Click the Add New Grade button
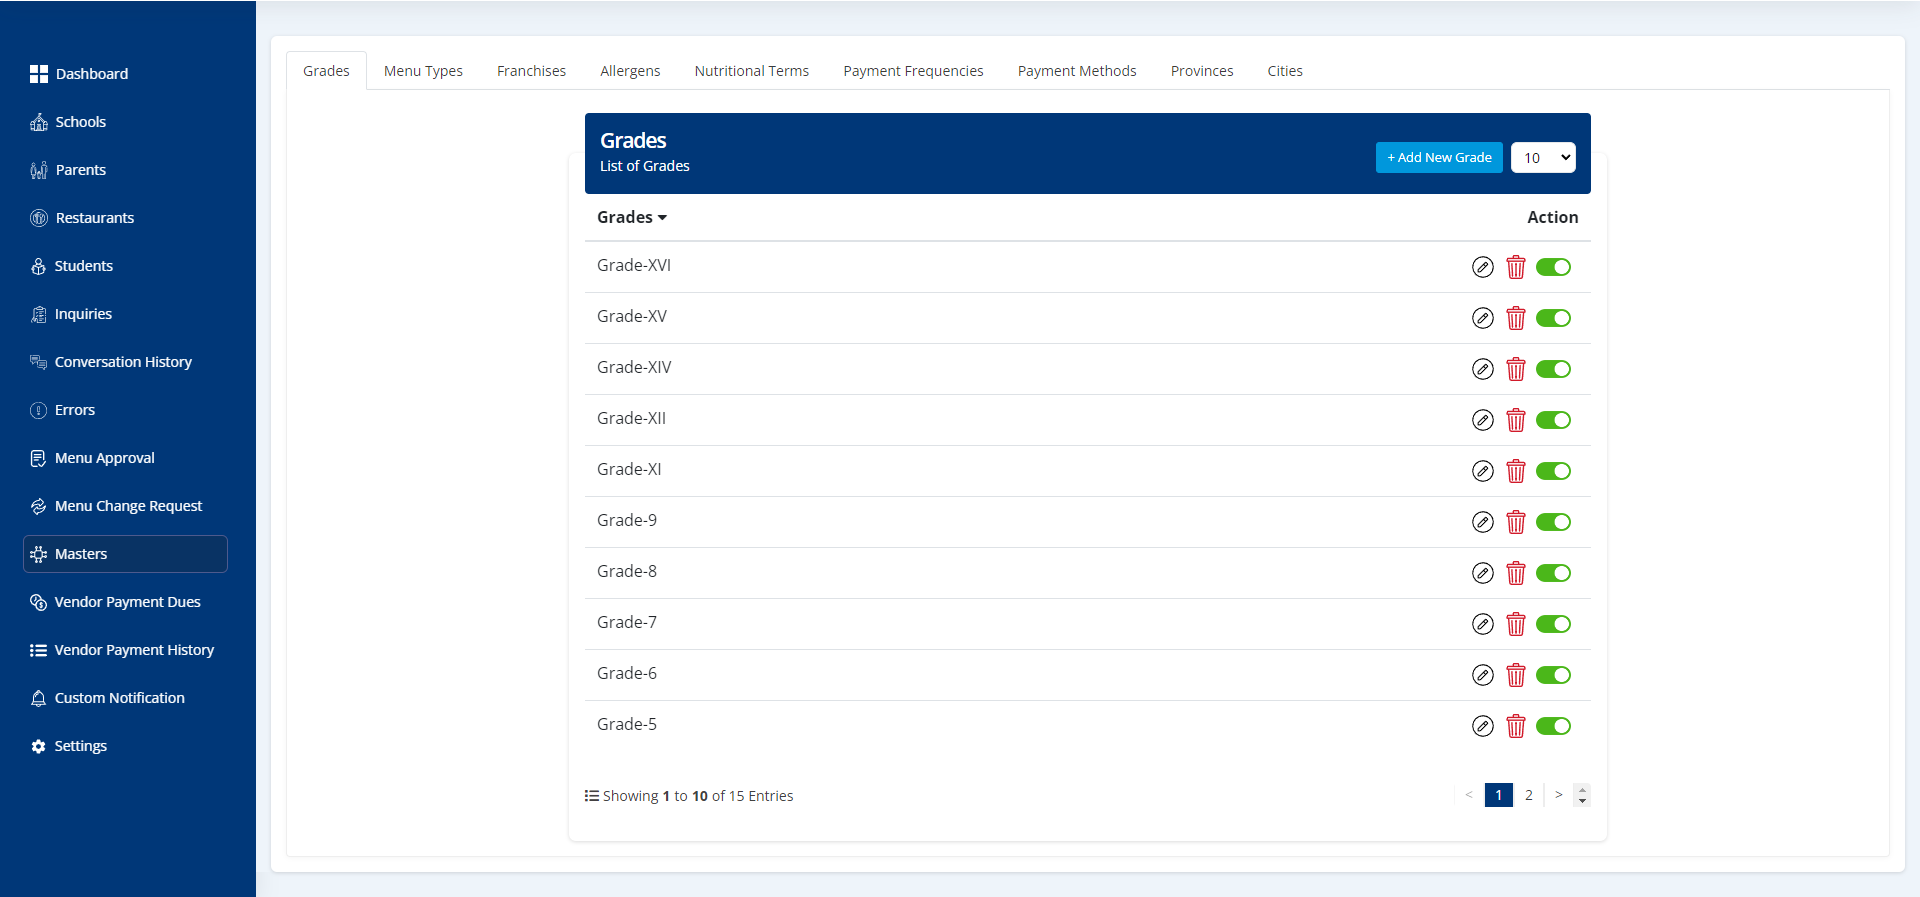 [1439, 157]
